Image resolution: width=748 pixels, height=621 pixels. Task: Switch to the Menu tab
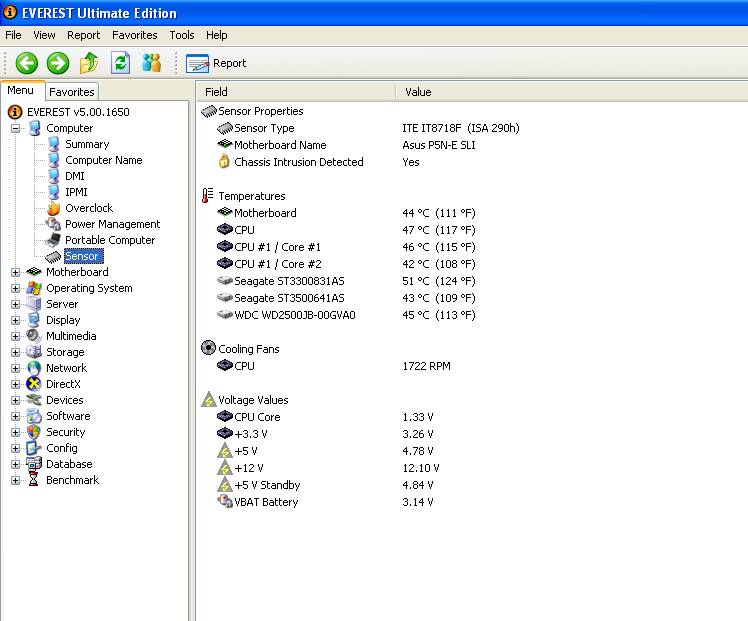pyautogui.click(x=21, y=91)
